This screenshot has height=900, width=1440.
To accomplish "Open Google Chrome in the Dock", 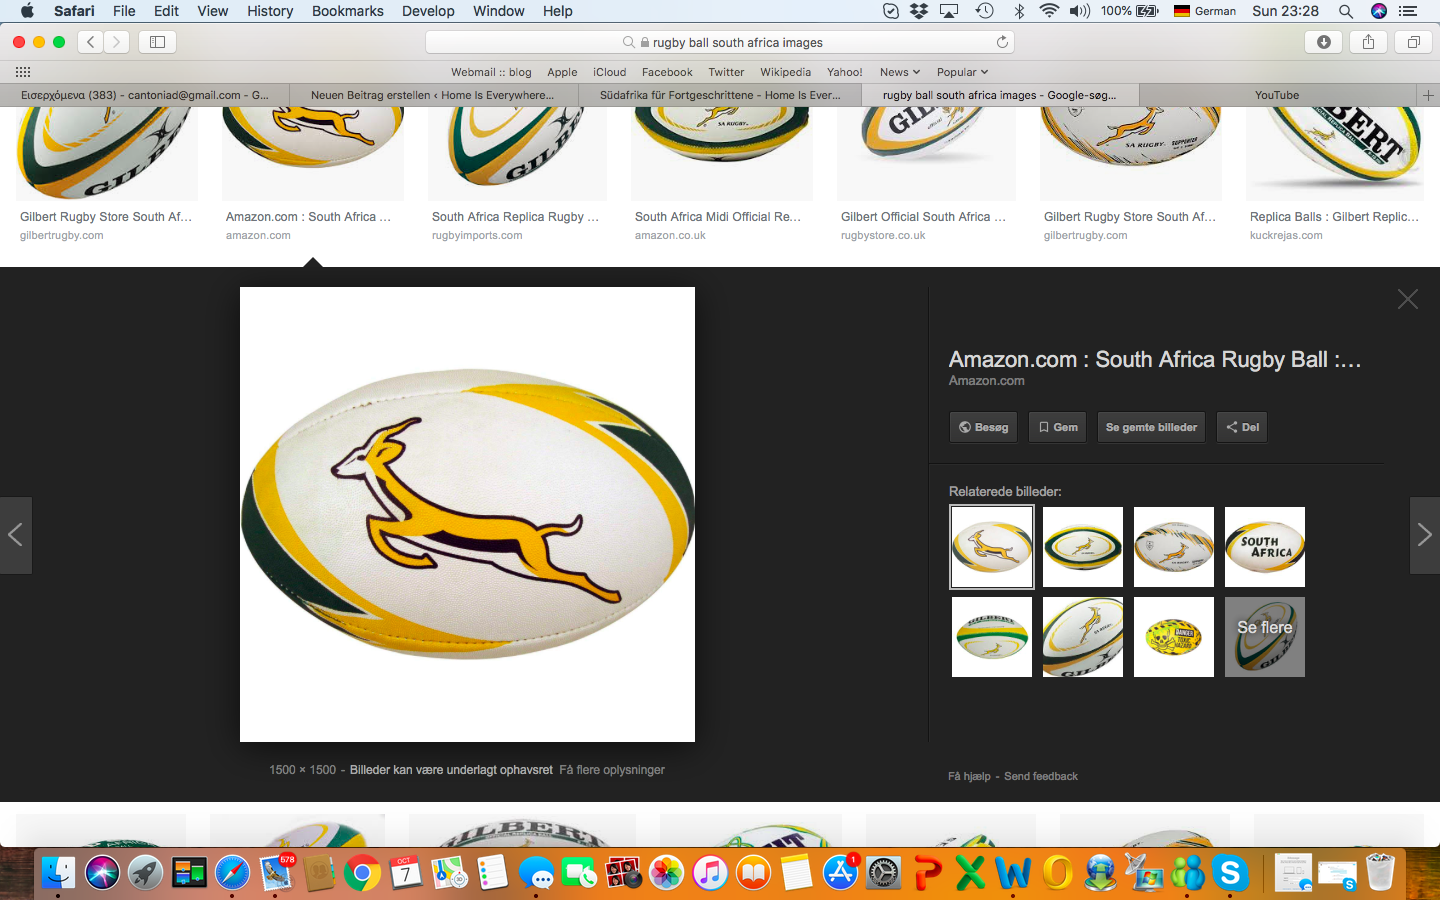I will [362, 873].
